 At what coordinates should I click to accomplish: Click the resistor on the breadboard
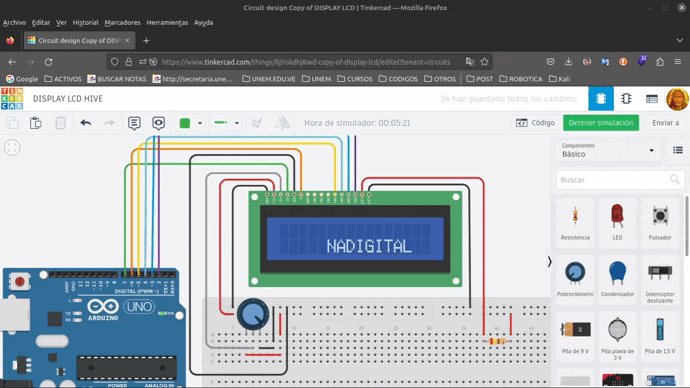[x=497, y=341]
